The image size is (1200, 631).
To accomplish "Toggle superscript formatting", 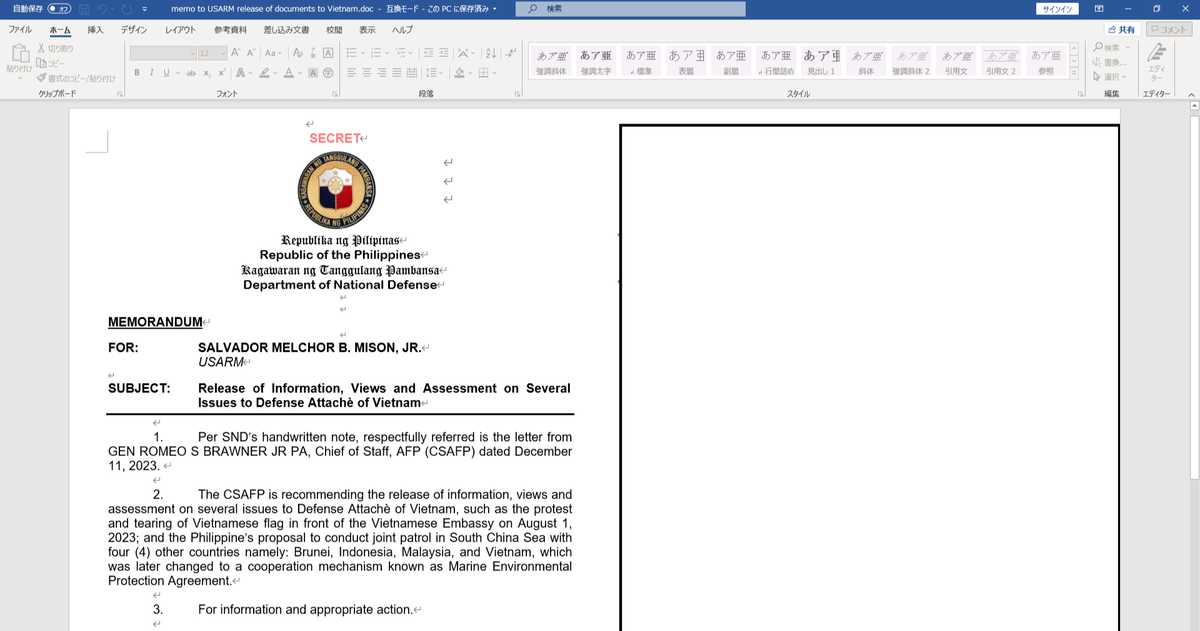I will [x=222, y=73].
